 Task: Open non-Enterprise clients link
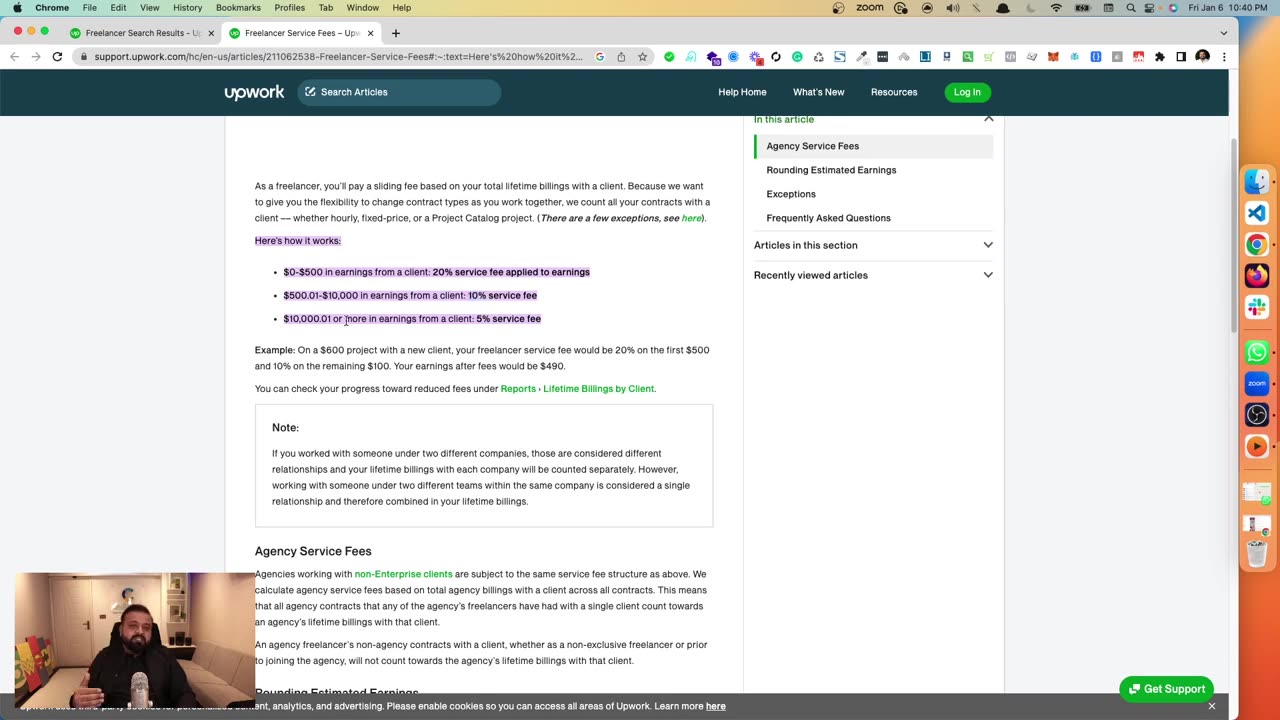click(x=403, y=574)
